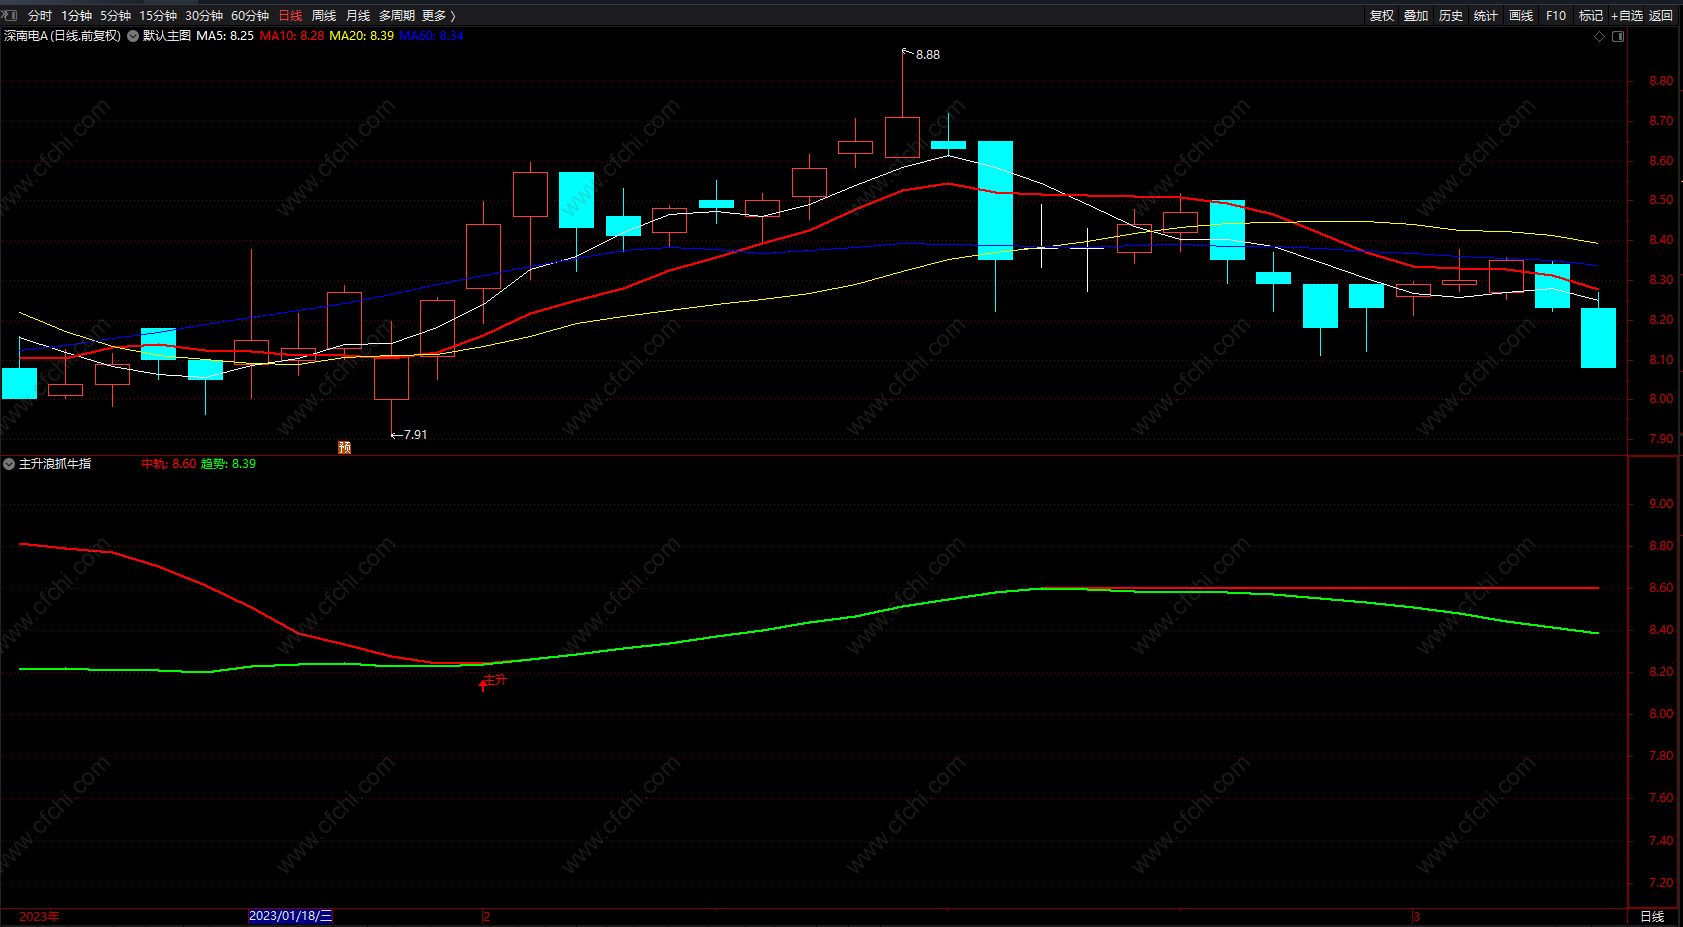
Task: Open F10 company info
Action: coord(1556,16)
